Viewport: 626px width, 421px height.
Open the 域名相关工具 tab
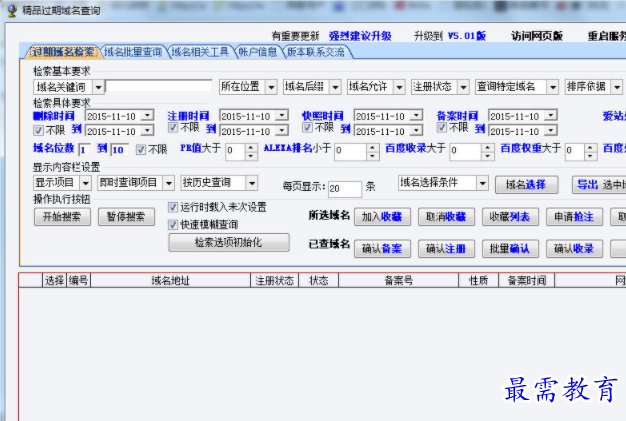[200, 52]
